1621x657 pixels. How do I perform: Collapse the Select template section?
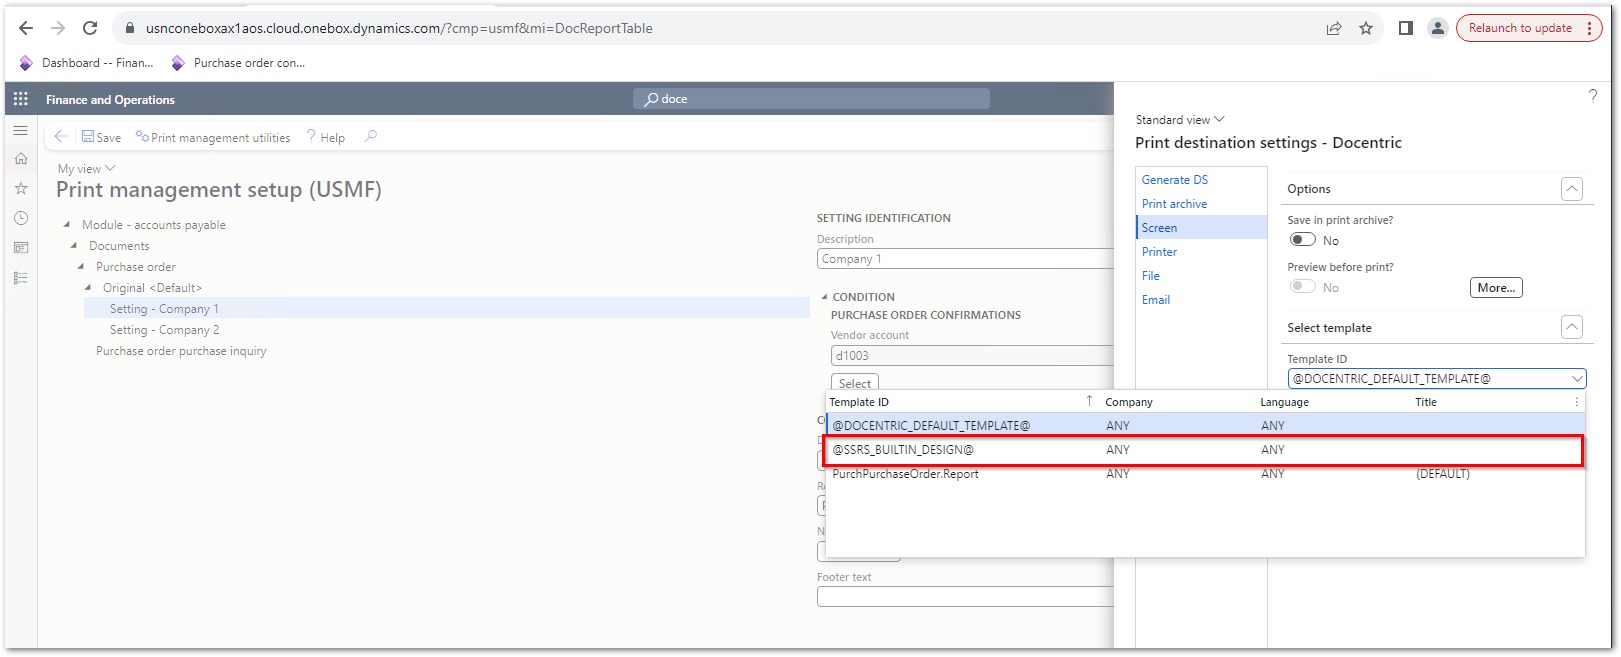click(1572, 327)
